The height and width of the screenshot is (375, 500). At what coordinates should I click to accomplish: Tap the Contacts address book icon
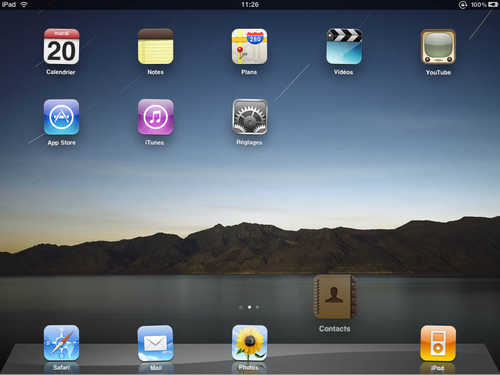(335, 297)
